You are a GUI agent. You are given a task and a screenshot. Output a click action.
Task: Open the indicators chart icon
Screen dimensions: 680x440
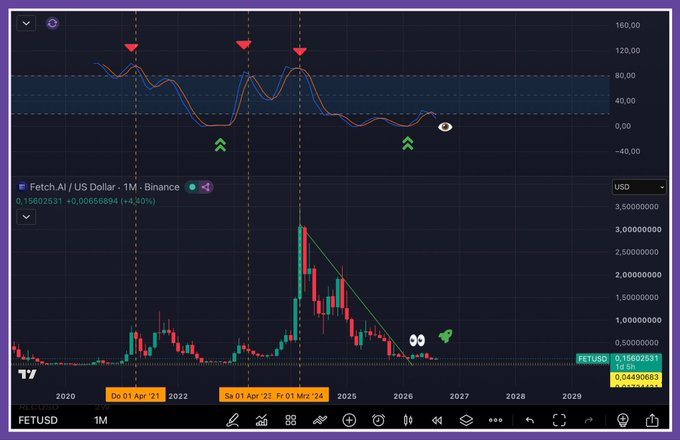click(x=262, y=420)
